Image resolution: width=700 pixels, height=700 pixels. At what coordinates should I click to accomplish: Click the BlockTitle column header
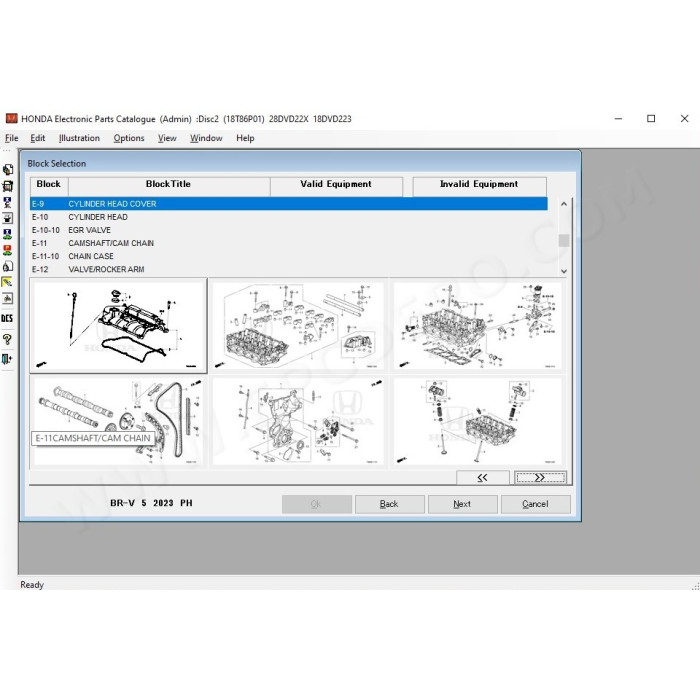(x=169, y=186)
